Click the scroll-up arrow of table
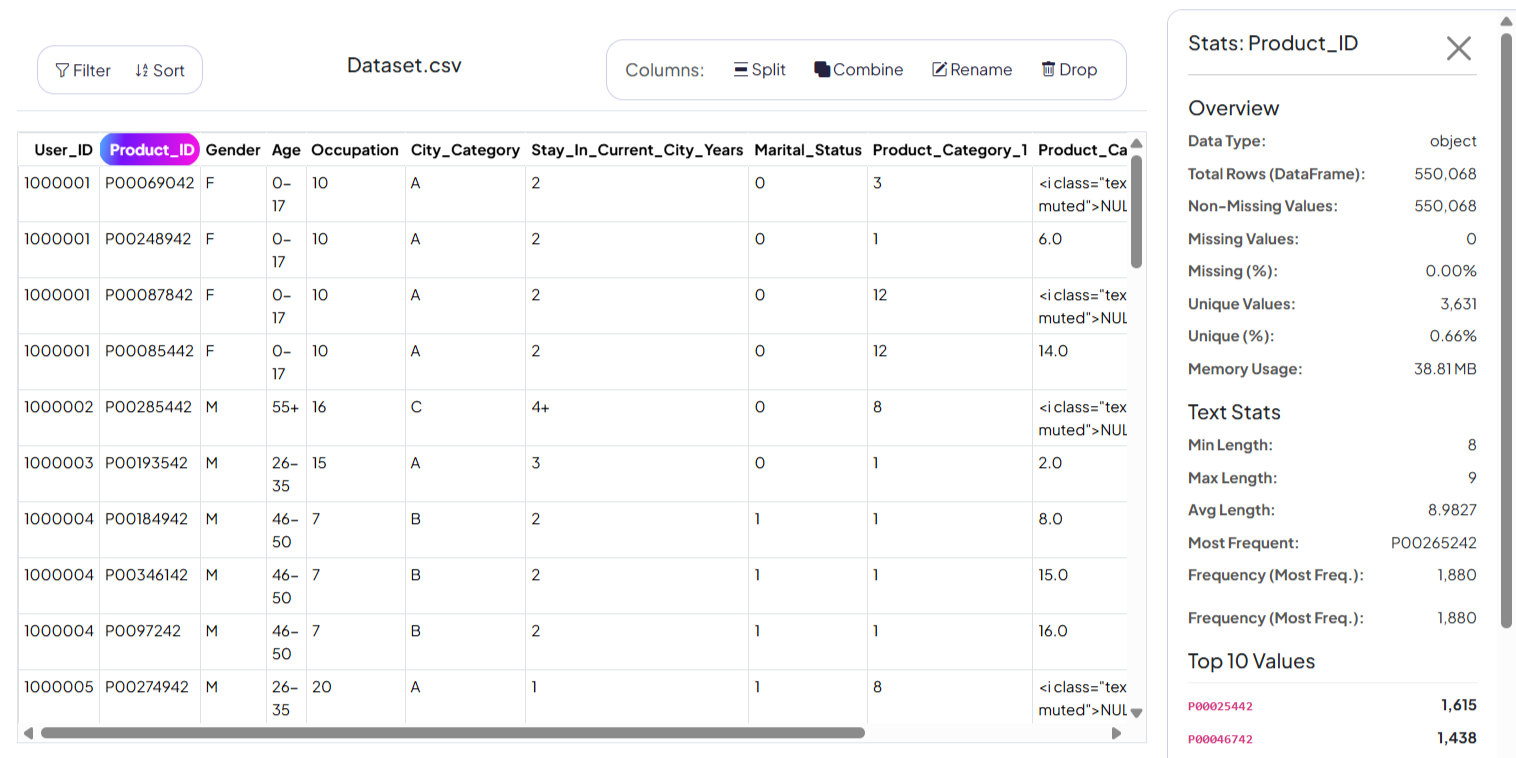Viewport: 1516px width, 758px height. (x=1136, y=143)
